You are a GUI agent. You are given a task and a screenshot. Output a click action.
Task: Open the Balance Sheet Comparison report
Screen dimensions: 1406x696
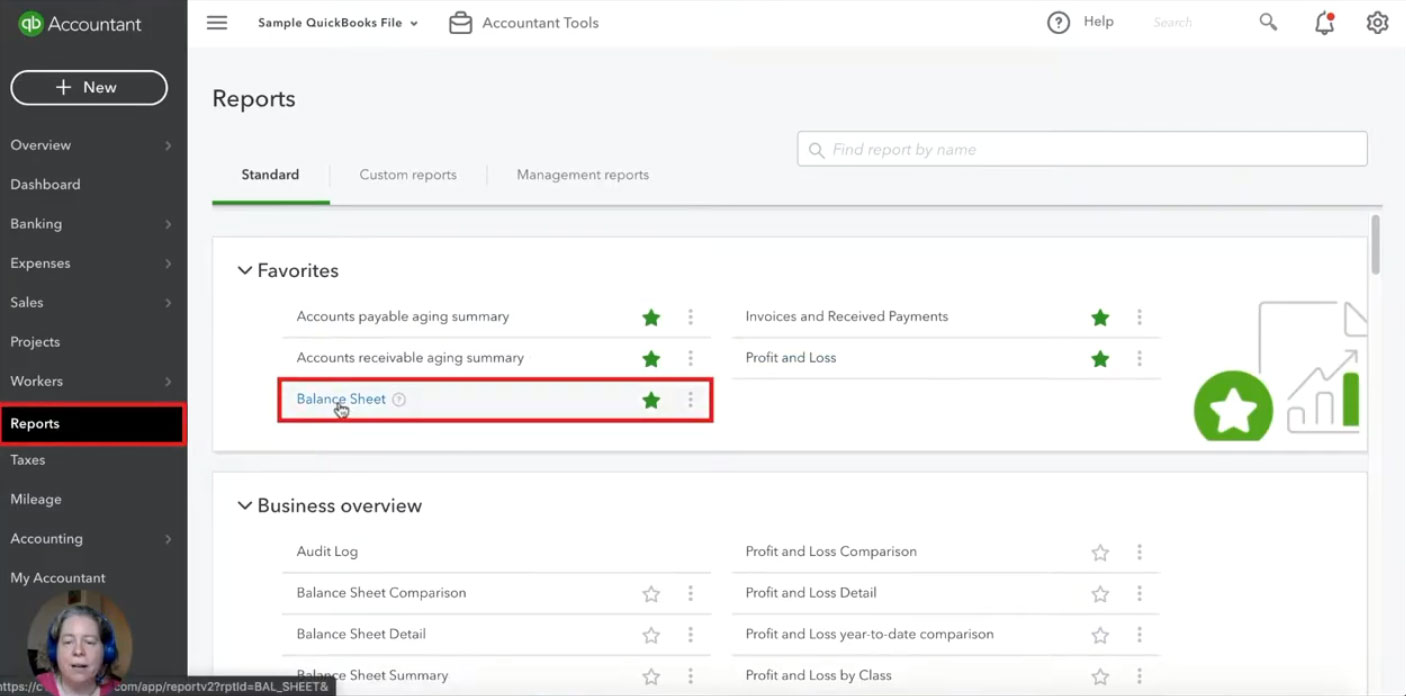click(x=381, y=592)
